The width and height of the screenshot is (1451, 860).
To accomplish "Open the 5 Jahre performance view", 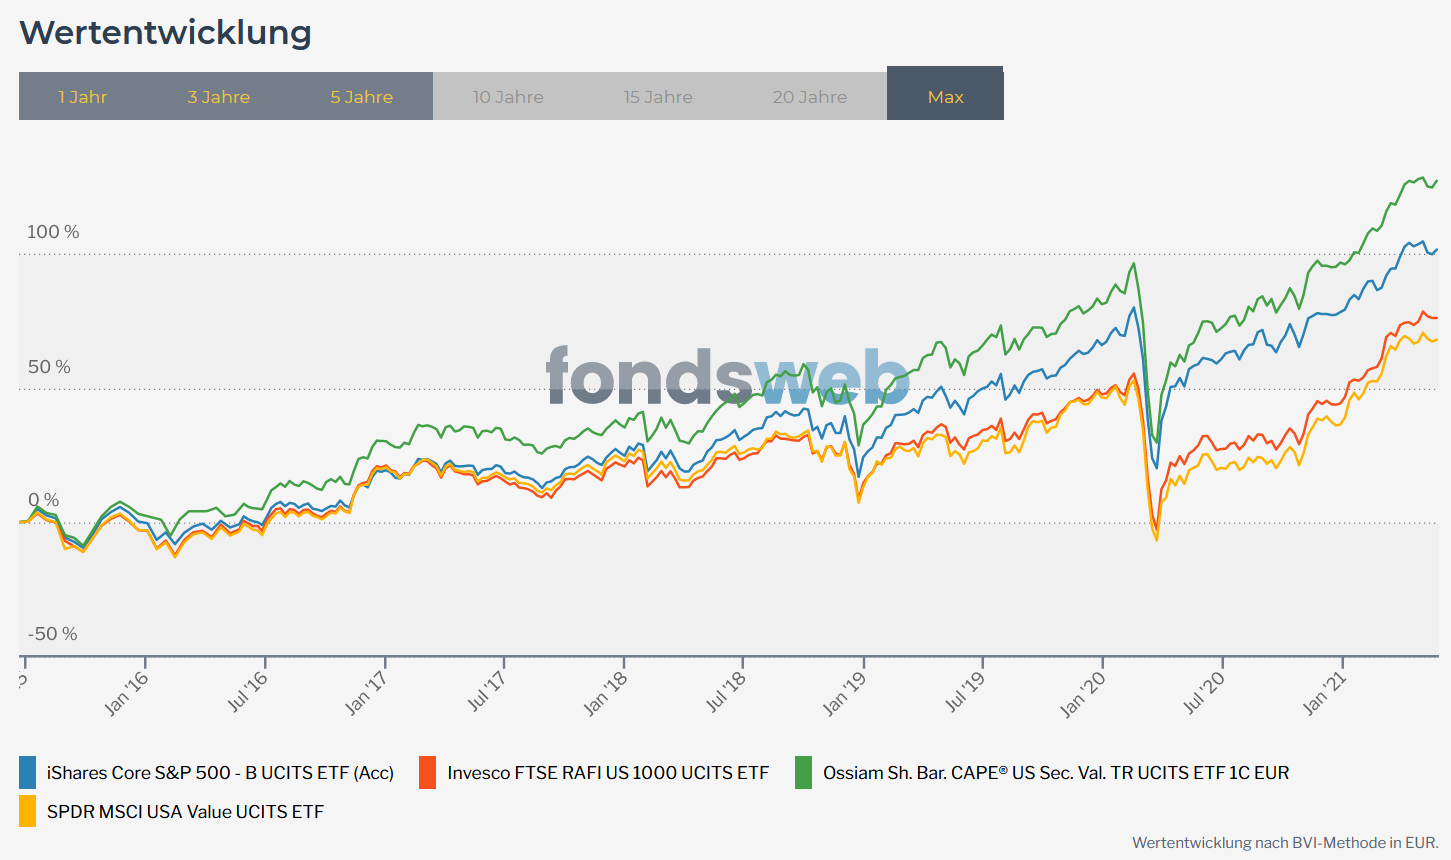I will click(361, 97).
